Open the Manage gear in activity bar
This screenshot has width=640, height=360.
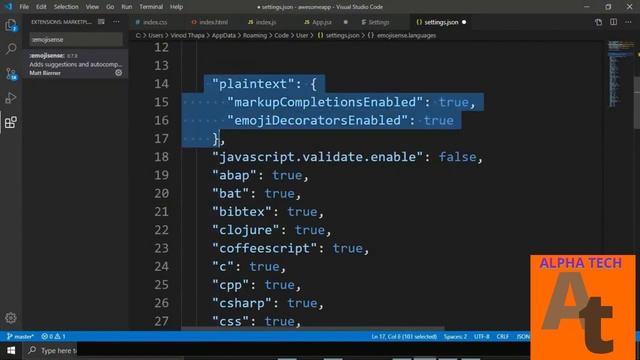(x=11, y=318)
